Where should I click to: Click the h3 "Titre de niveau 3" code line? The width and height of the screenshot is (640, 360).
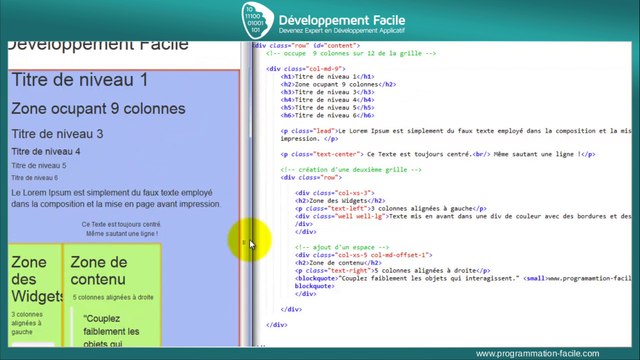[327, 92]
